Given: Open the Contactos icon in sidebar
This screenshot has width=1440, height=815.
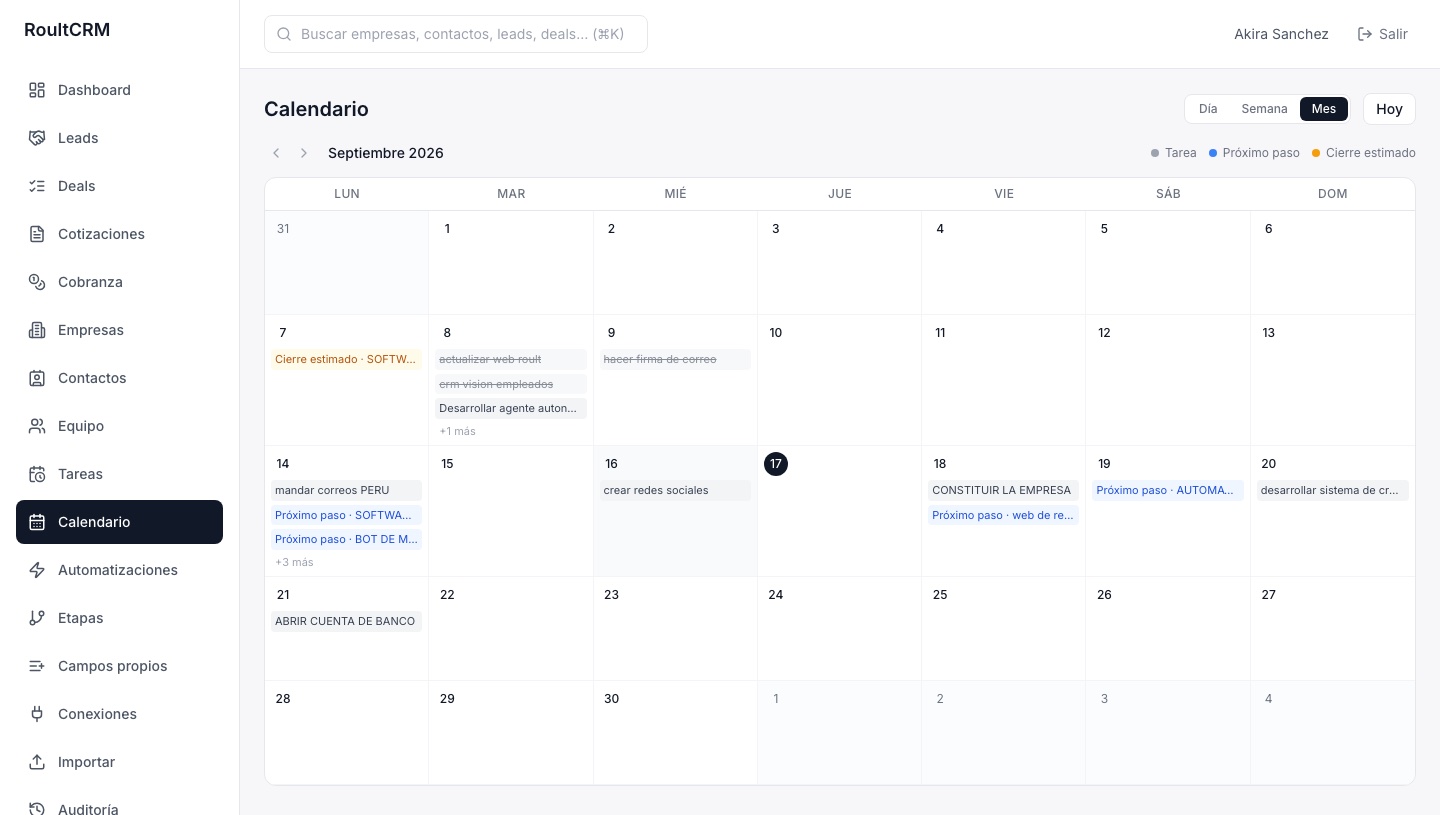Looking at the screenshot, I should click(37, 378).
